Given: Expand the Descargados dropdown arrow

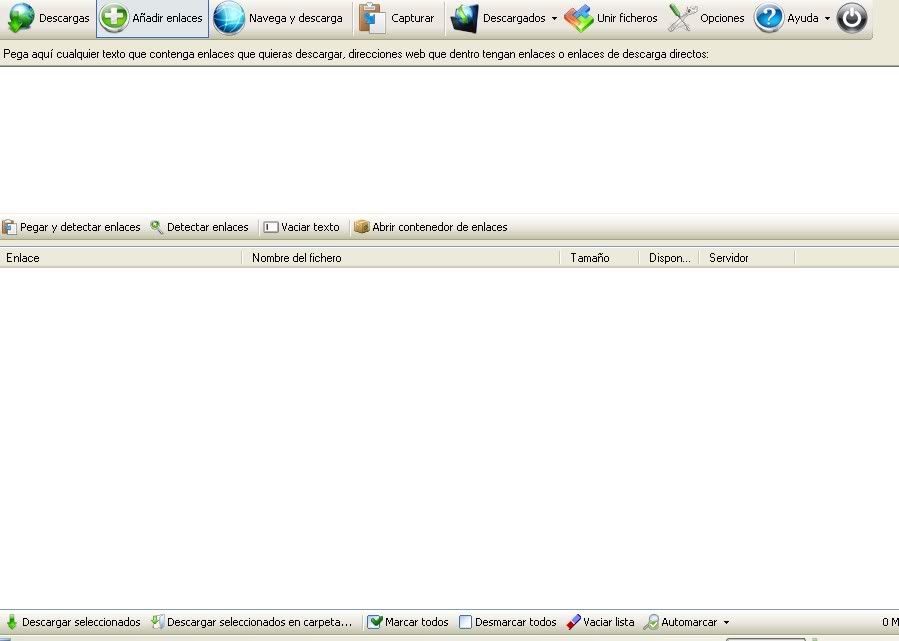Looking at the screenshot, I should tap(554, 19).
